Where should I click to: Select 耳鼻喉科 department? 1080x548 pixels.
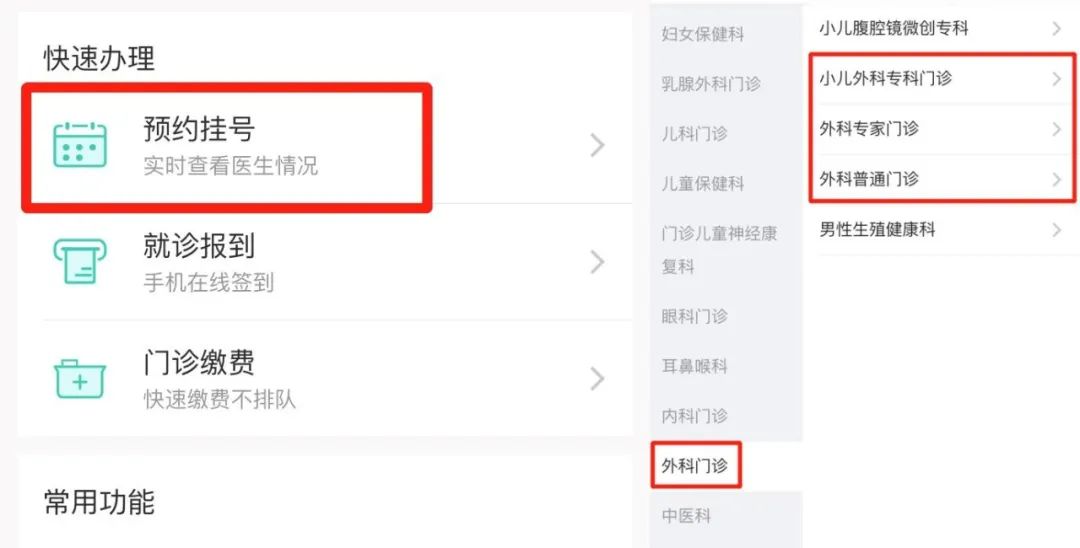point(694,366)
